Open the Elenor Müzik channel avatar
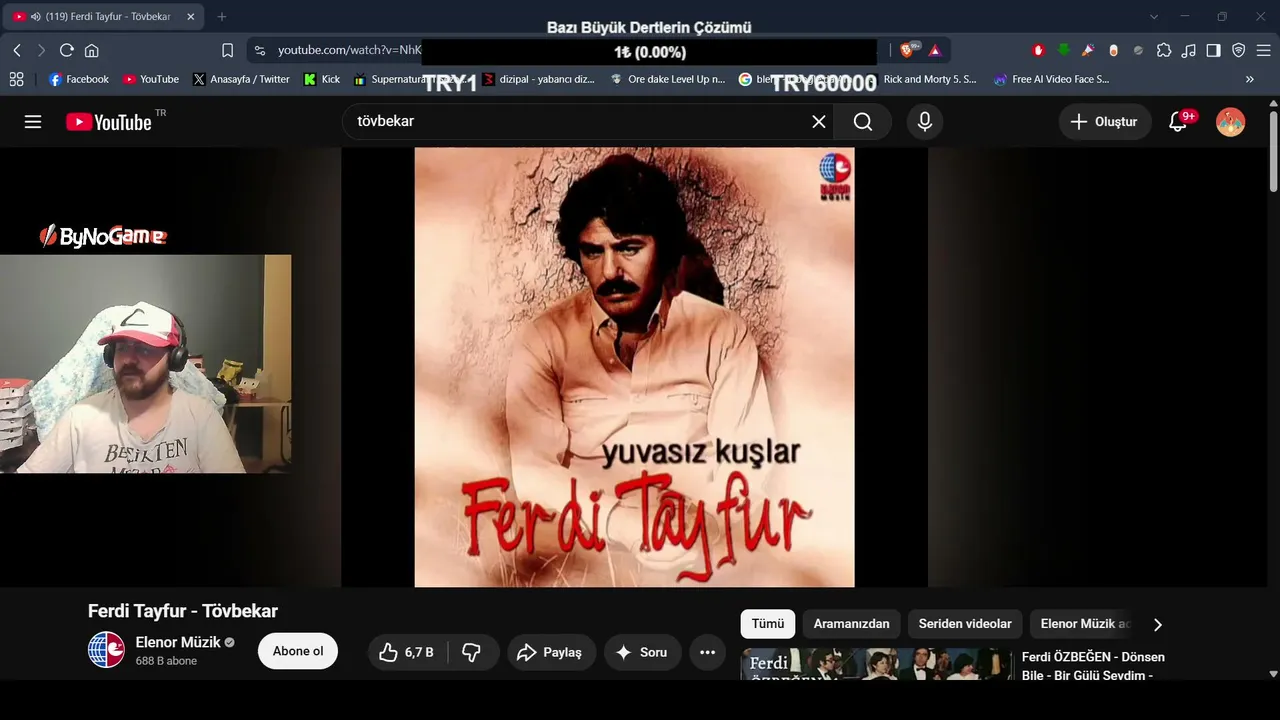 click(106, 651)
